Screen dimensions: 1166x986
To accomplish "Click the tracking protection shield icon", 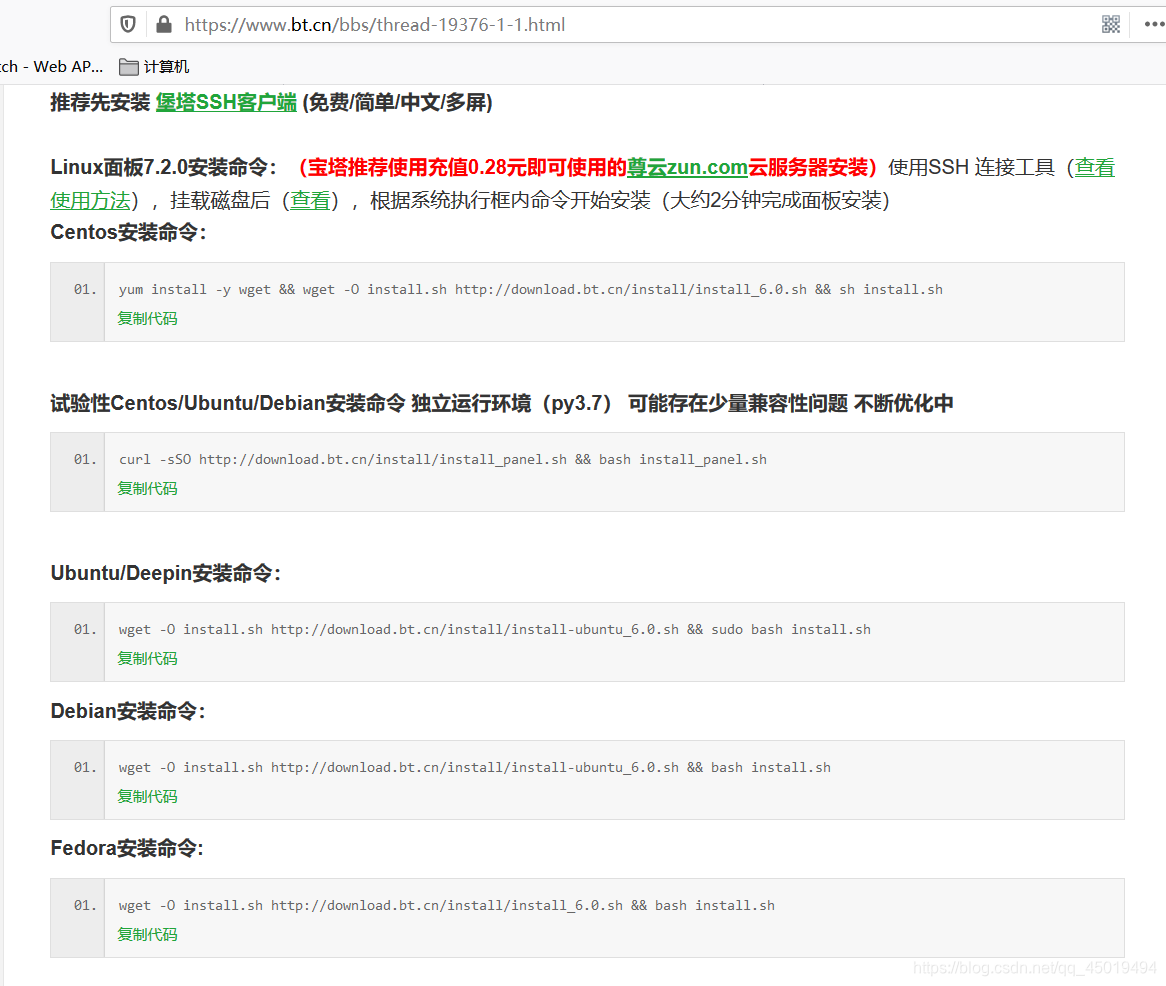I will pos(128,24).
